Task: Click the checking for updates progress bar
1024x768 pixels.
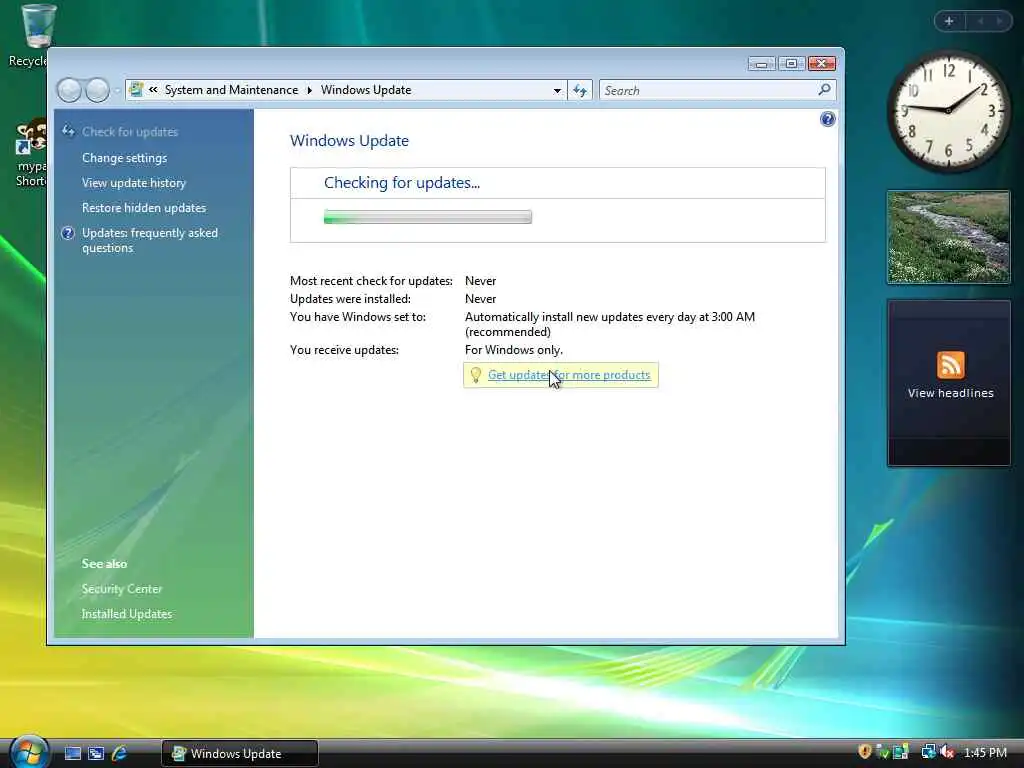Action: 428,217
